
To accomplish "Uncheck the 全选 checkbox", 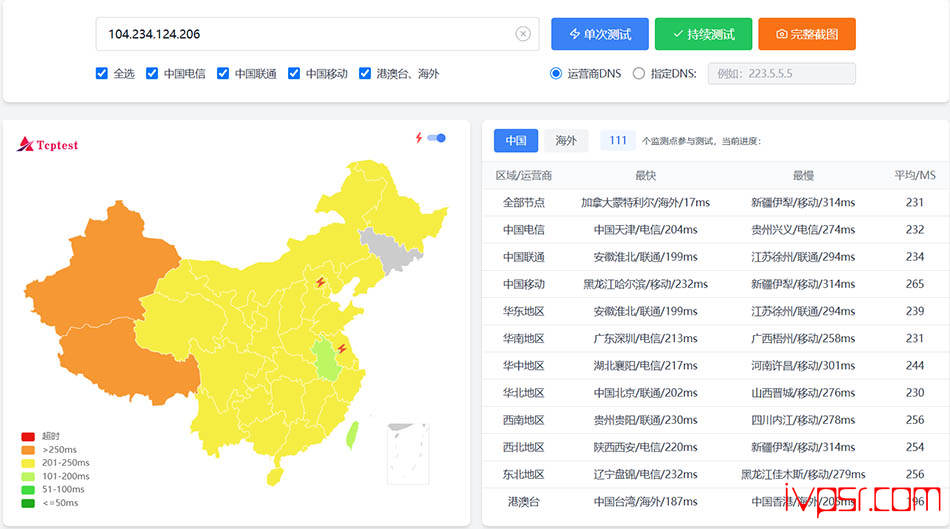I will [102, 73].
